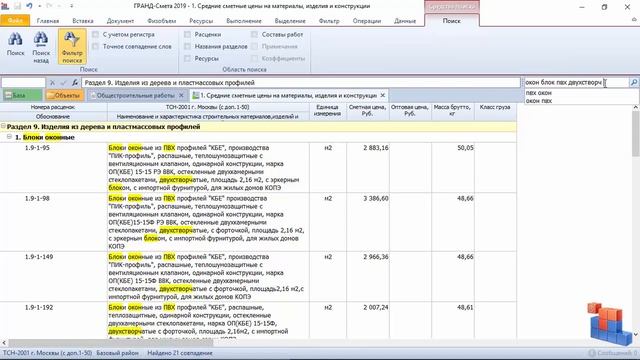This screenshot has height=360, width=640.
Task: Open the quick access toolbar customize arrow
Action: click(71, 6)
